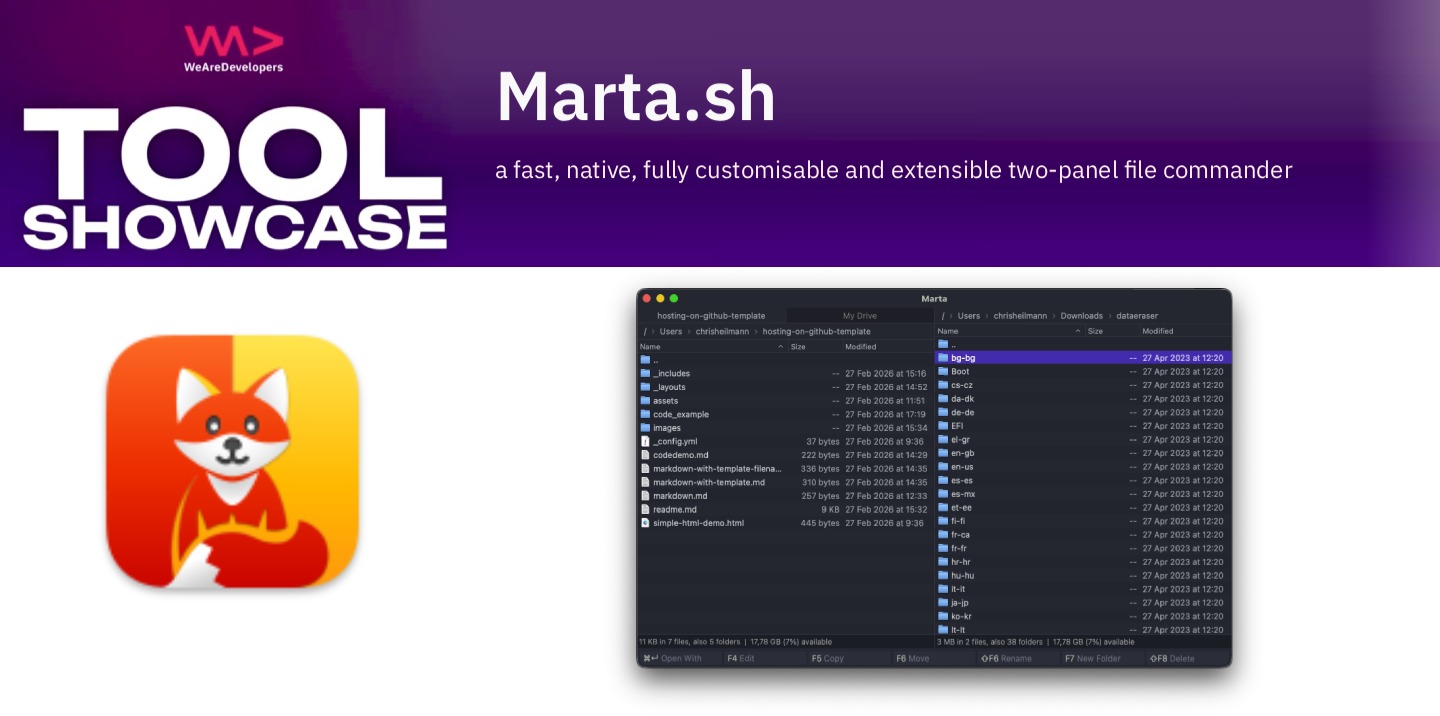The width and height of the screenshot is (1440, 716).
Task: Select the ko-kr folder name
Action: (x=960, y=616)
